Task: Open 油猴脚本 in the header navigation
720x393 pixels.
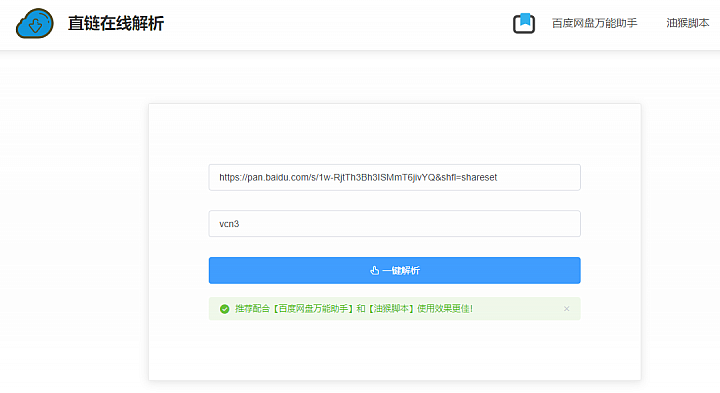Action: coord(687,23)
